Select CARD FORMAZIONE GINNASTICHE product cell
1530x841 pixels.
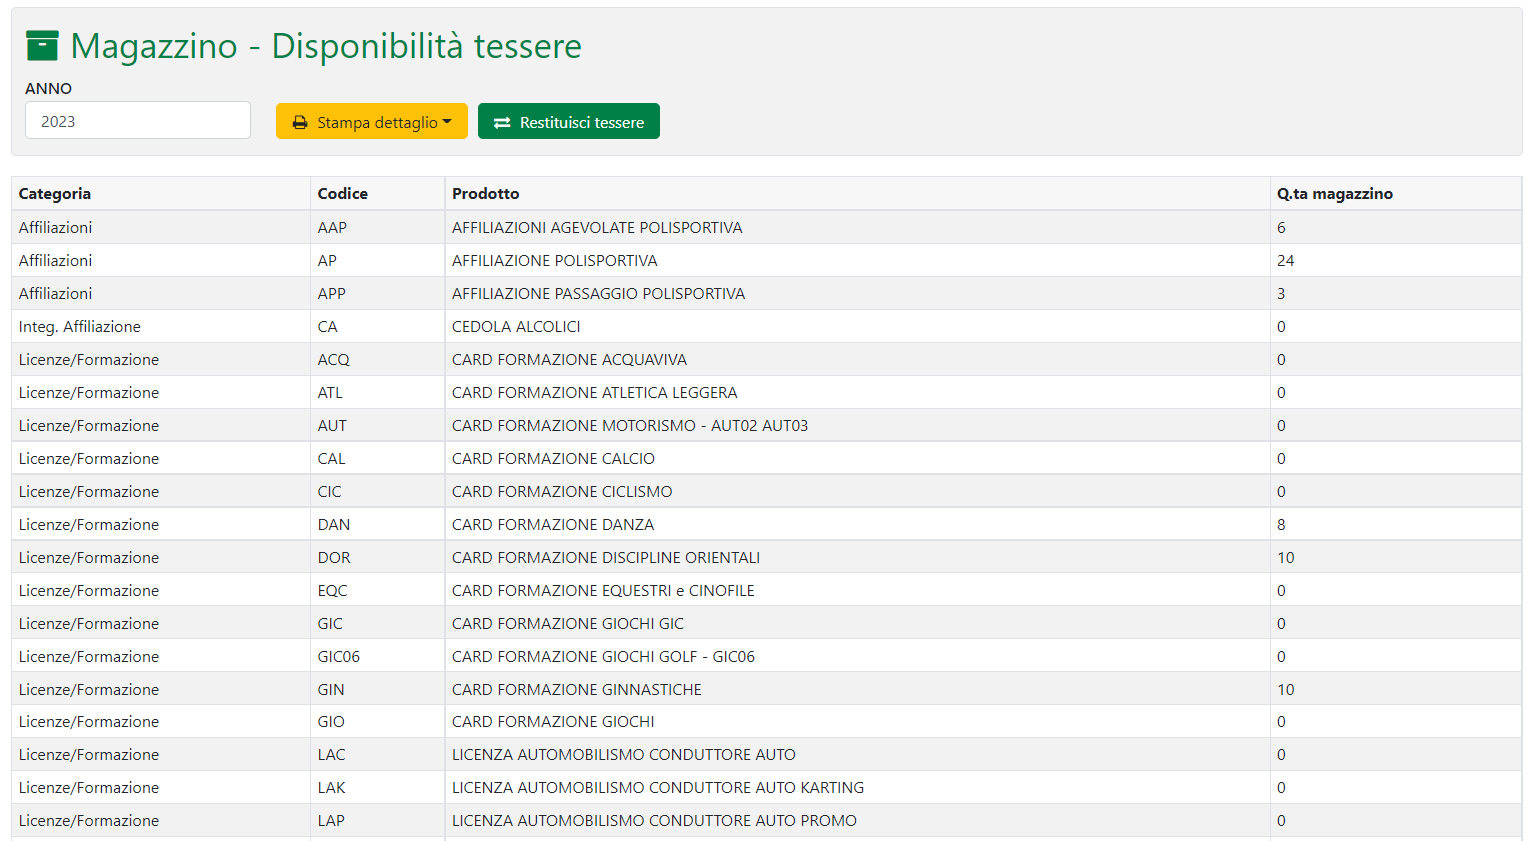(577, 690)
